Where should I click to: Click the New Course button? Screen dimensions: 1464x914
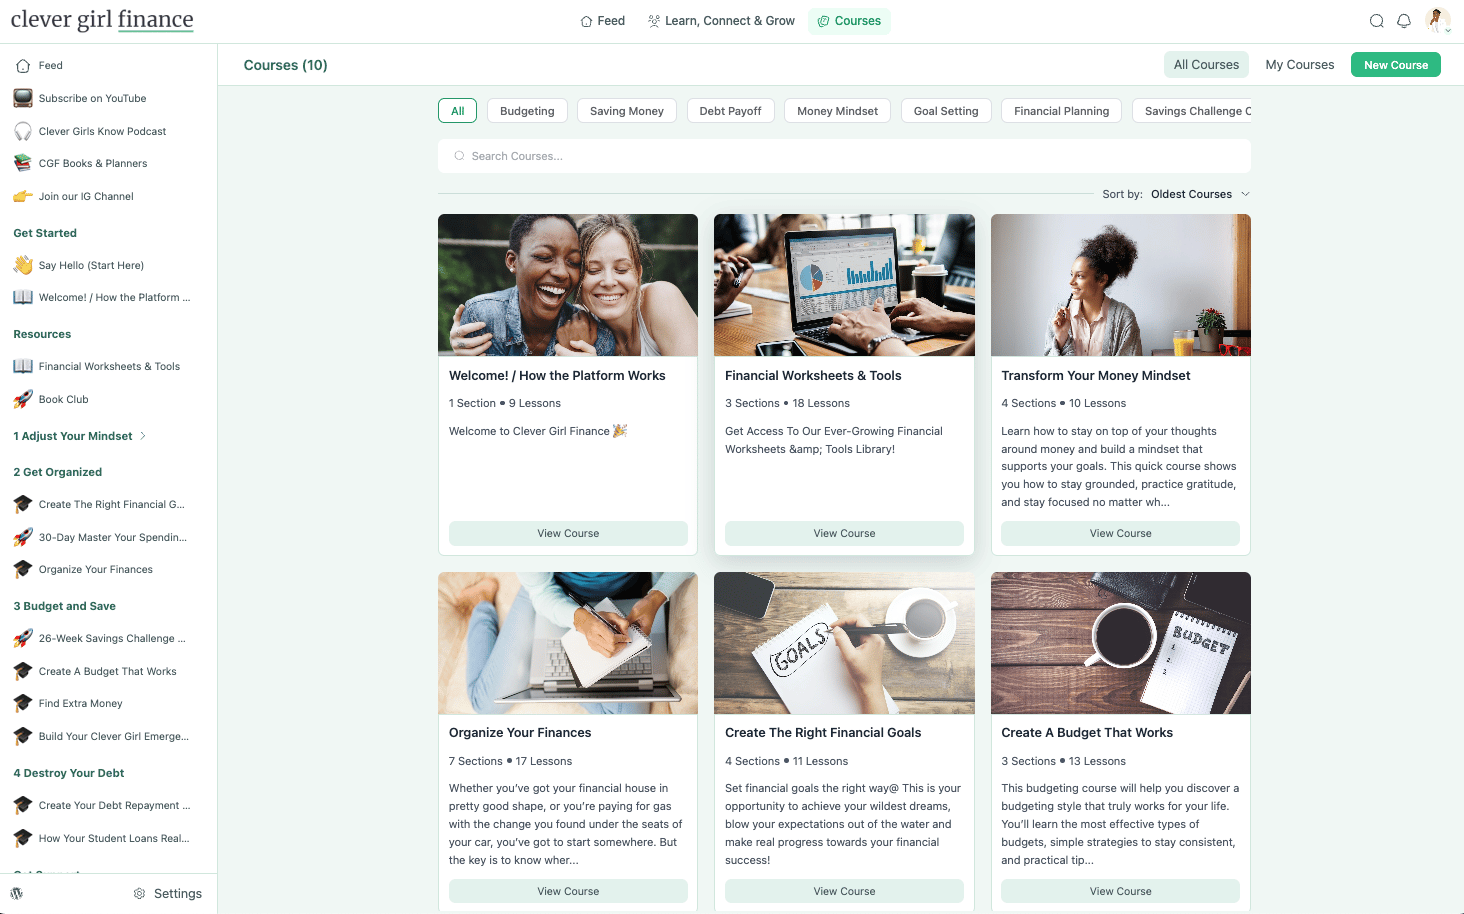point(1395,65)
